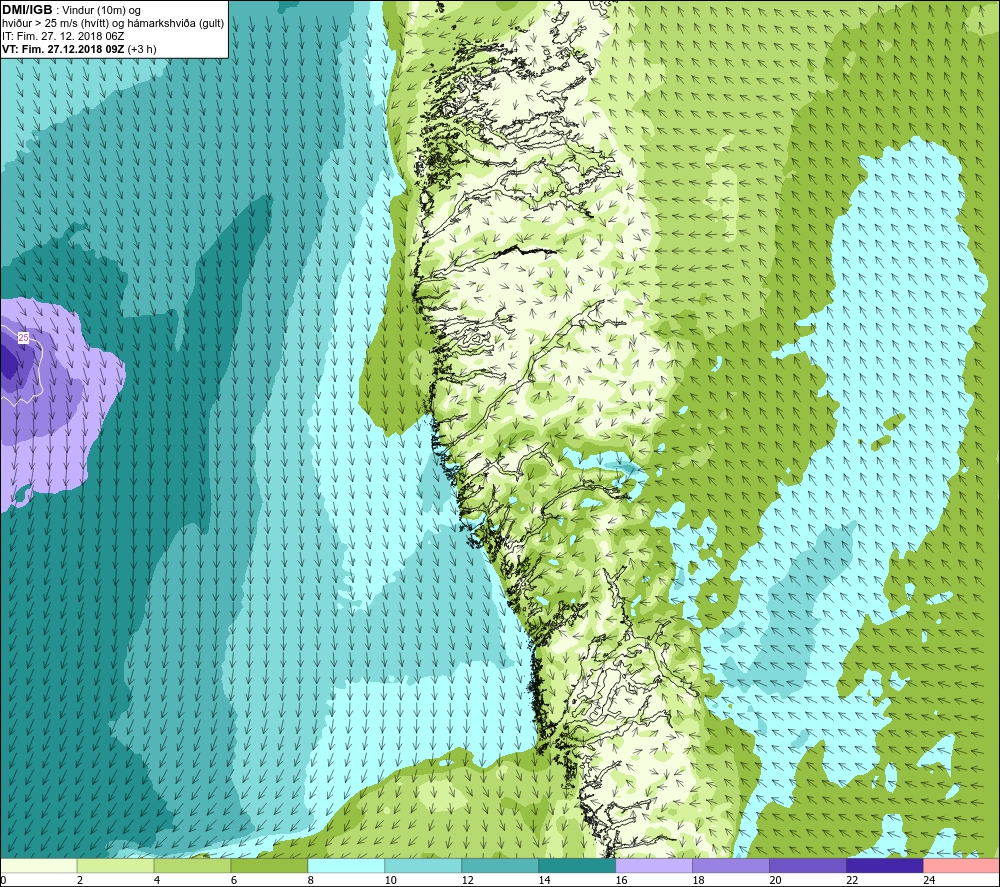Click the "22" value on color scale
This screenshot has height=887, width=1000.
click(x=852, y=880)
